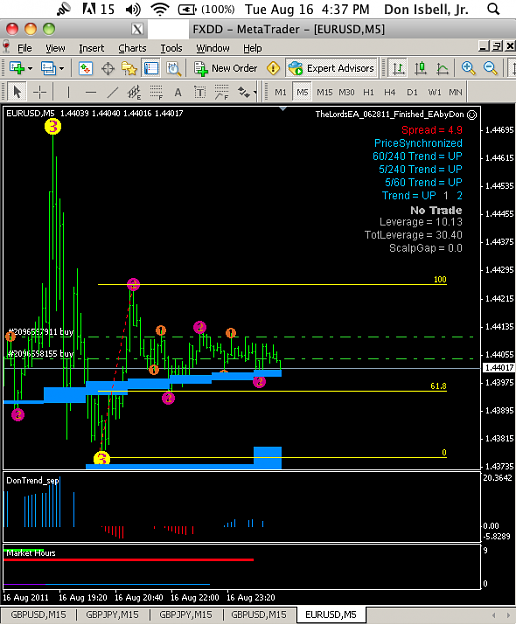The height and width of the screenshot is (625, 516).
Task: Open the volume control menu
Action: [132, 9]
